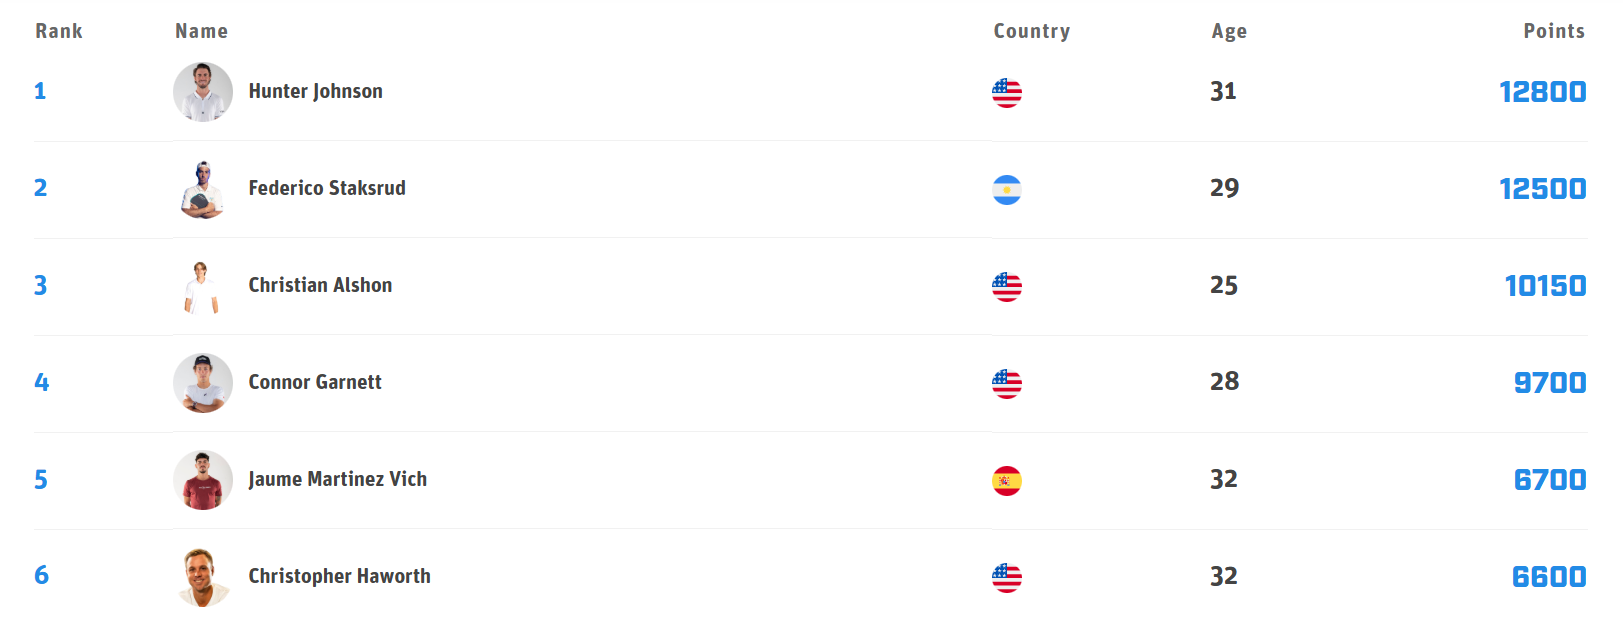The image size is (1623, 619).
Task: Click USA flag in Christian Alshon's row
Action: click(x=1007, y=287)
